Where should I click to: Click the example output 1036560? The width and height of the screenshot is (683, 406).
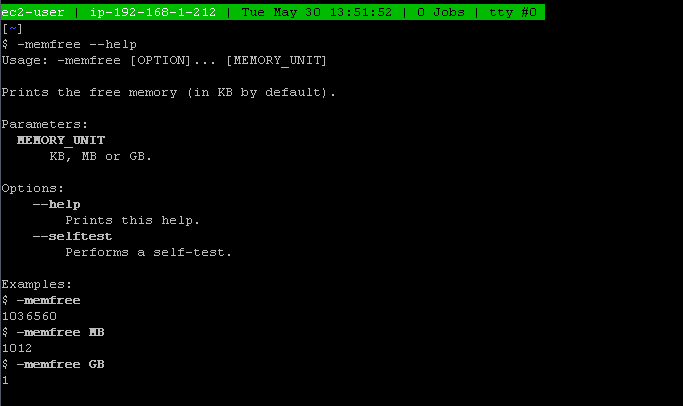coord(29,316)
